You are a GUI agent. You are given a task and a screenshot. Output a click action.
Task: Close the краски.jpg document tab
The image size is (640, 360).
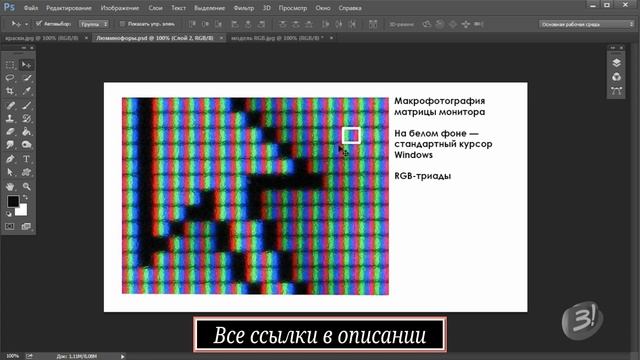pos(86,38)
